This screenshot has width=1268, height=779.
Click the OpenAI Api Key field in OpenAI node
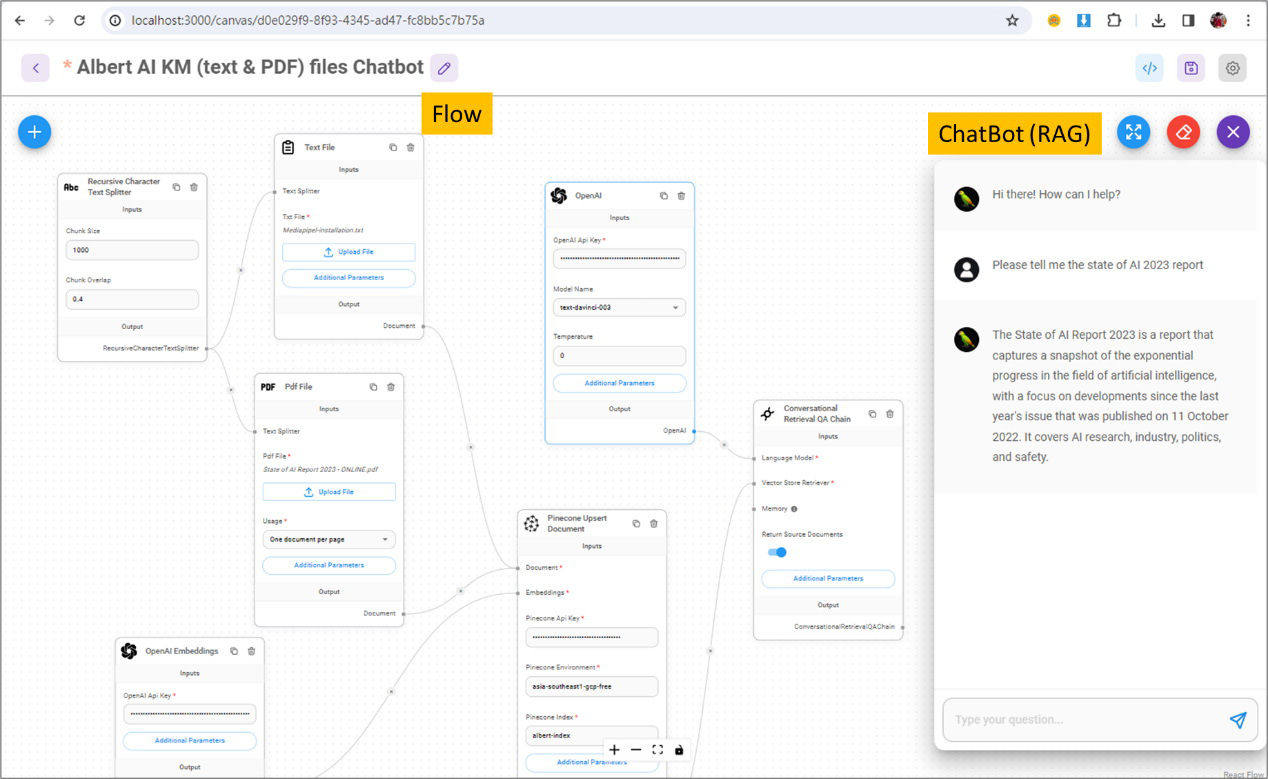620,258
